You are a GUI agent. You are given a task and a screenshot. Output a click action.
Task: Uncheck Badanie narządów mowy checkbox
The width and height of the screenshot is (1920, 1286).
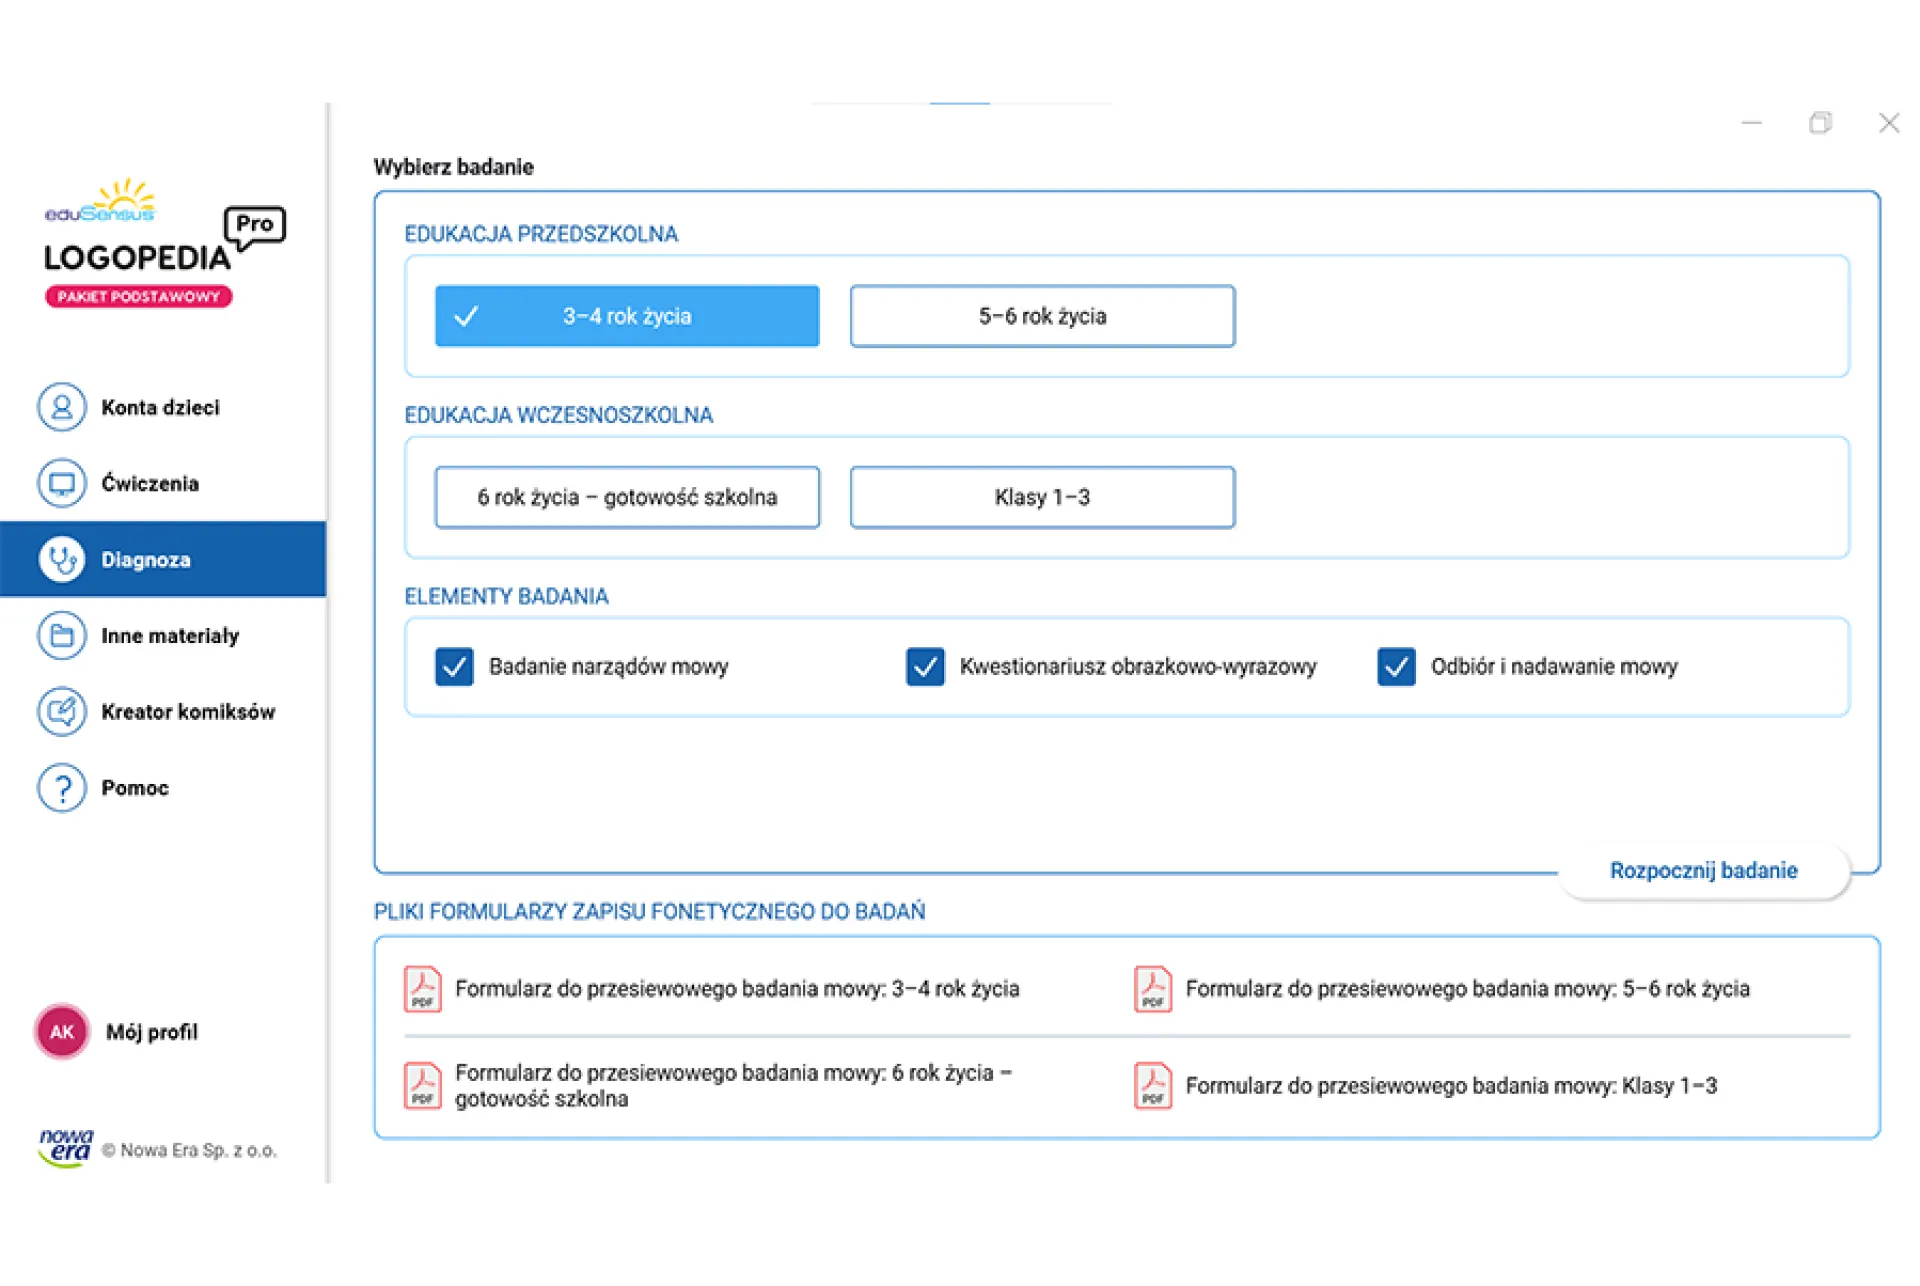click(x=454, y=667)
